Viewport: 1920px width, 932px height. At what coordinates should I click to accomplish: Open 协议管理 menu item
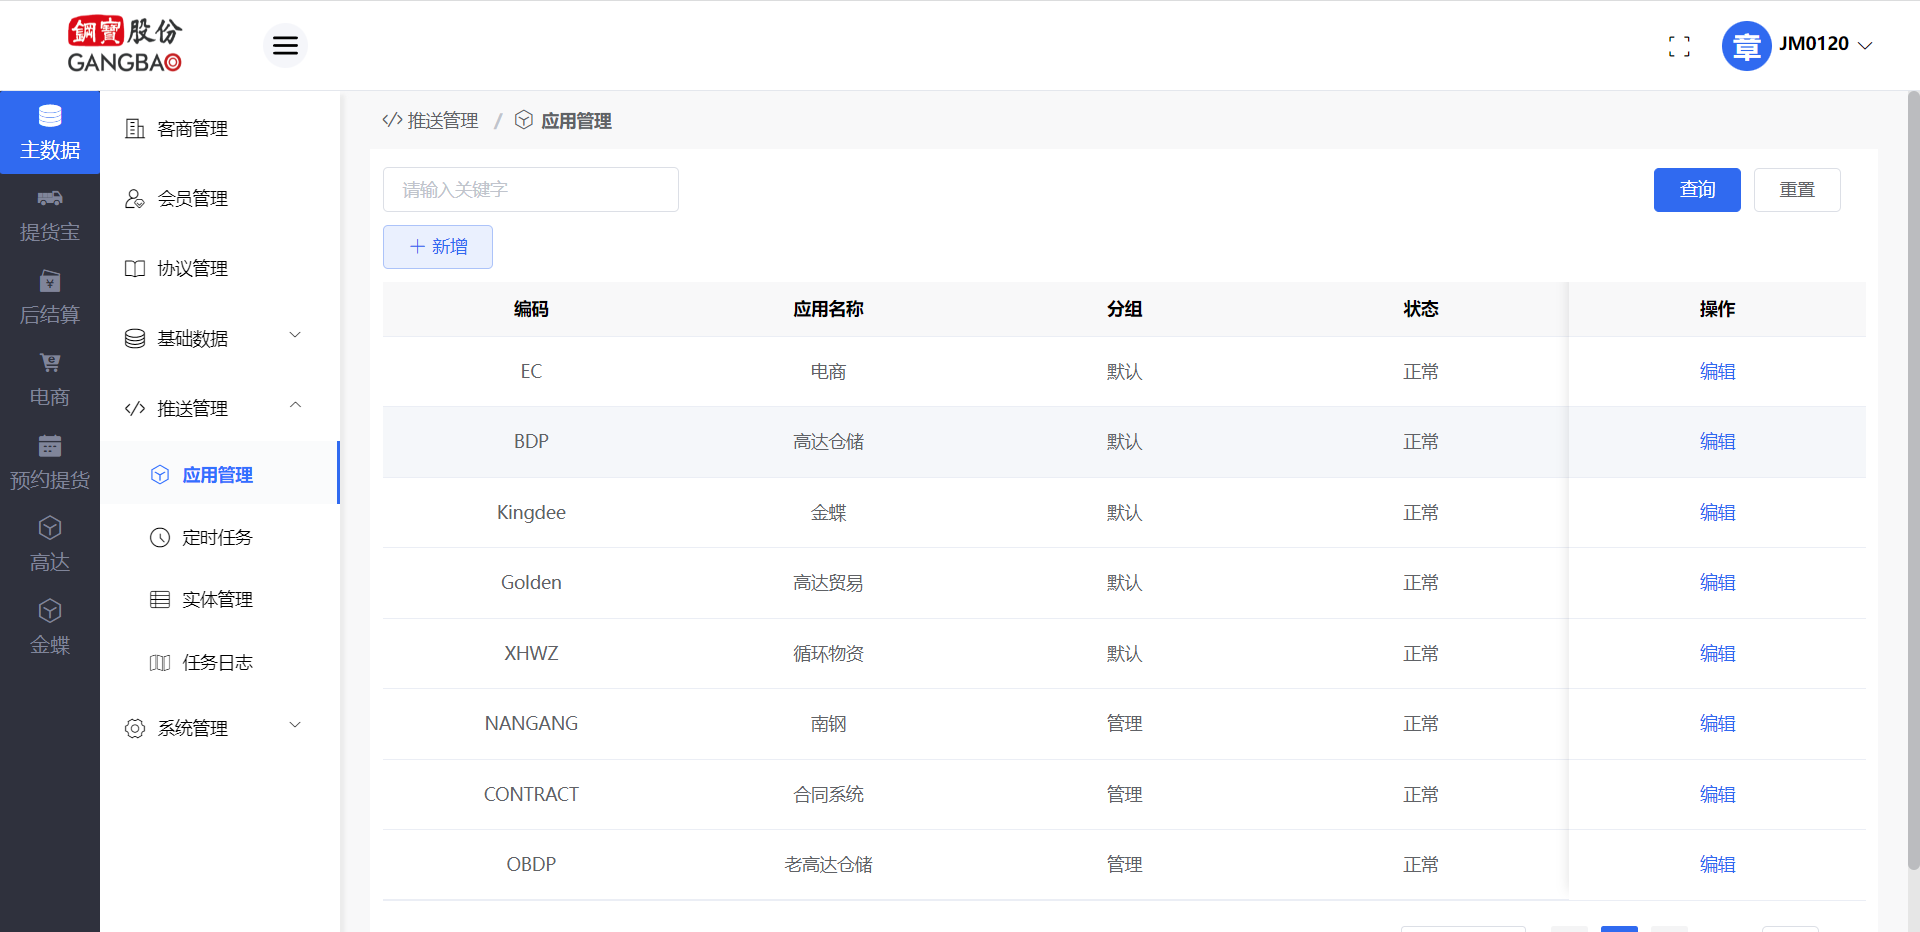220,268
